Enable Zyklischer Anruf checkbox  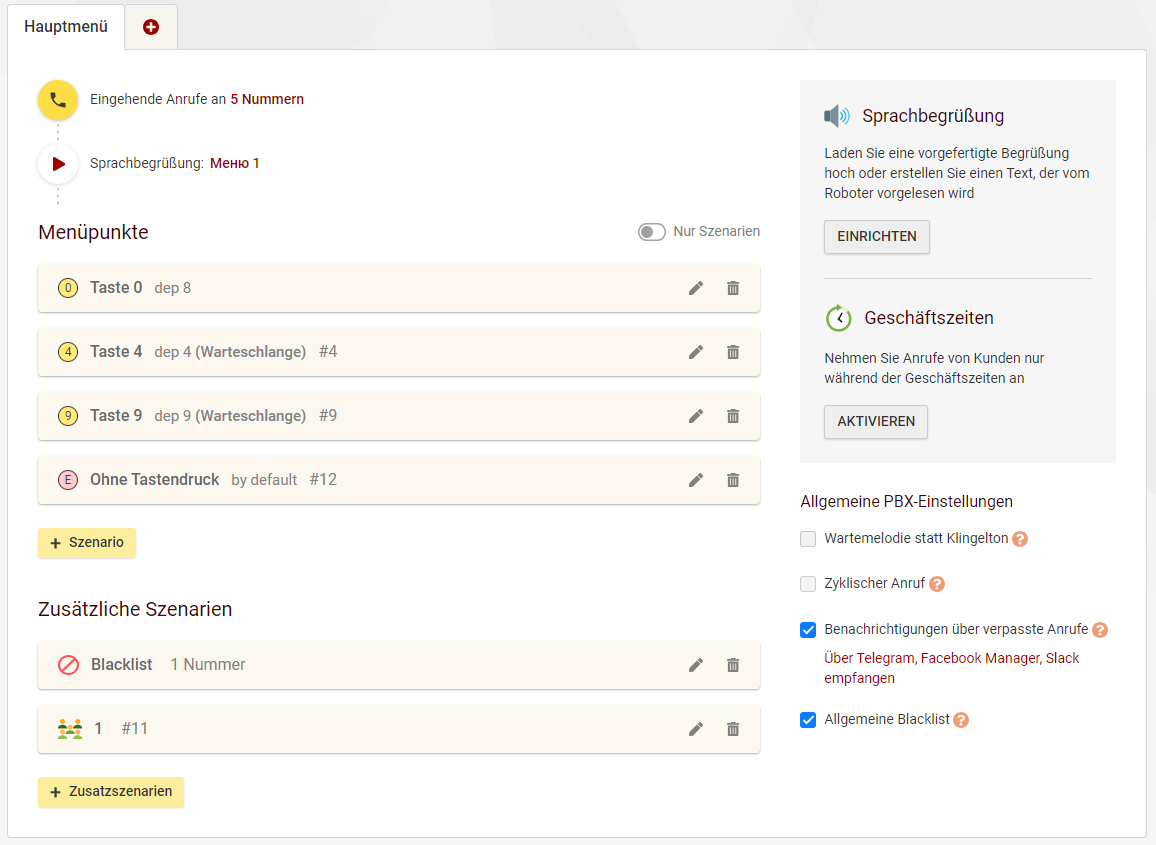coord(808,584)
